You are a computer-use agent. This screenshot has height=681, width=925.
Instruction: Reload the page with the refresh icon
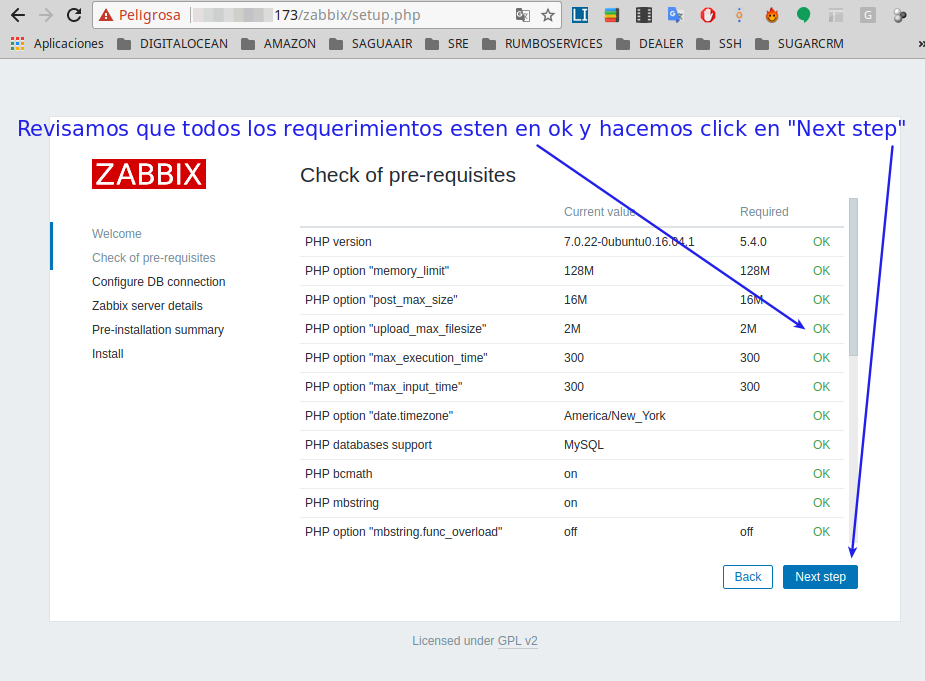click(74, 15)
